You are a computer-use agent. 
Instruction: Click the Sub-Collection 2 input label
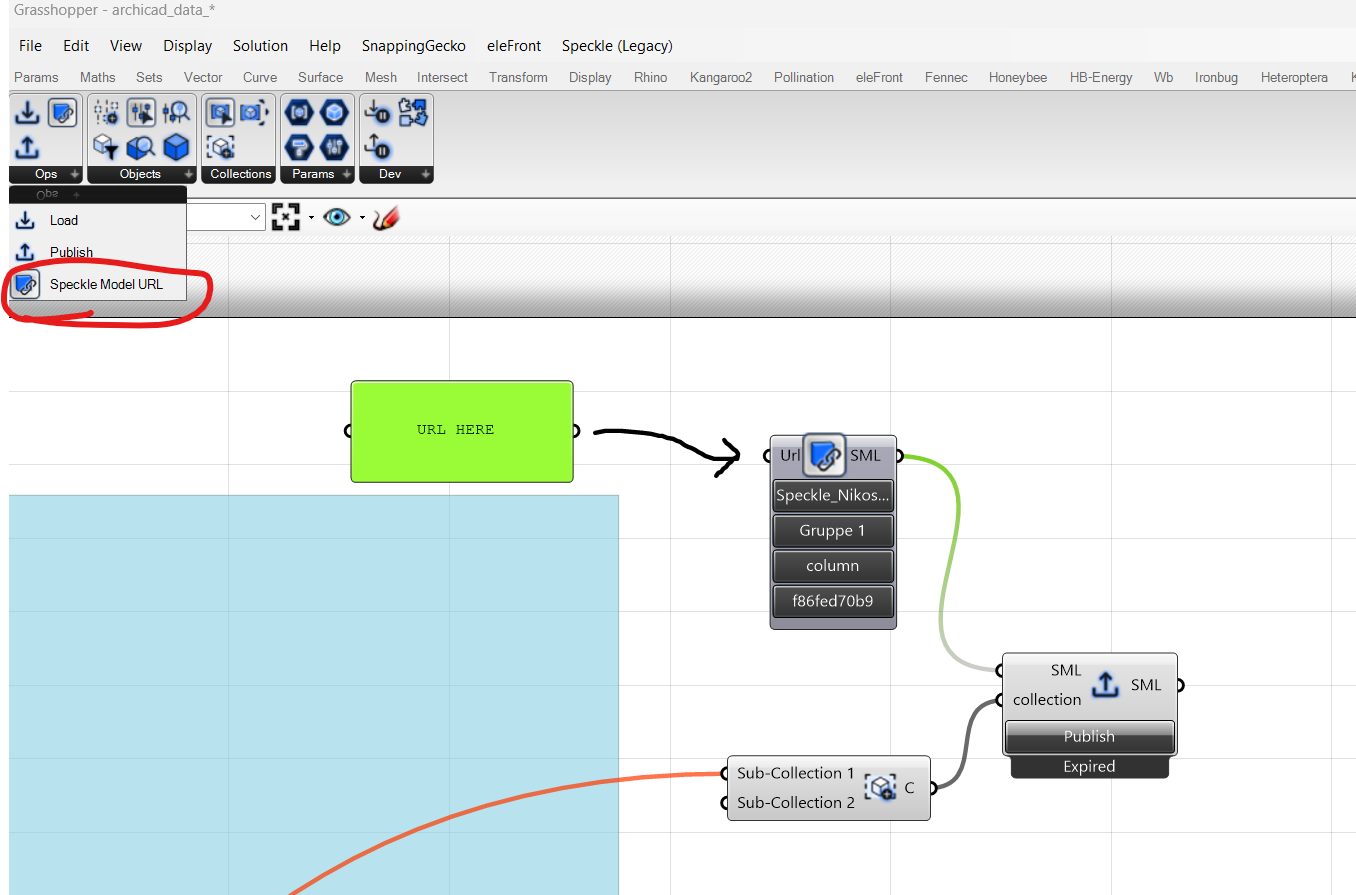[x=796, y=802]
